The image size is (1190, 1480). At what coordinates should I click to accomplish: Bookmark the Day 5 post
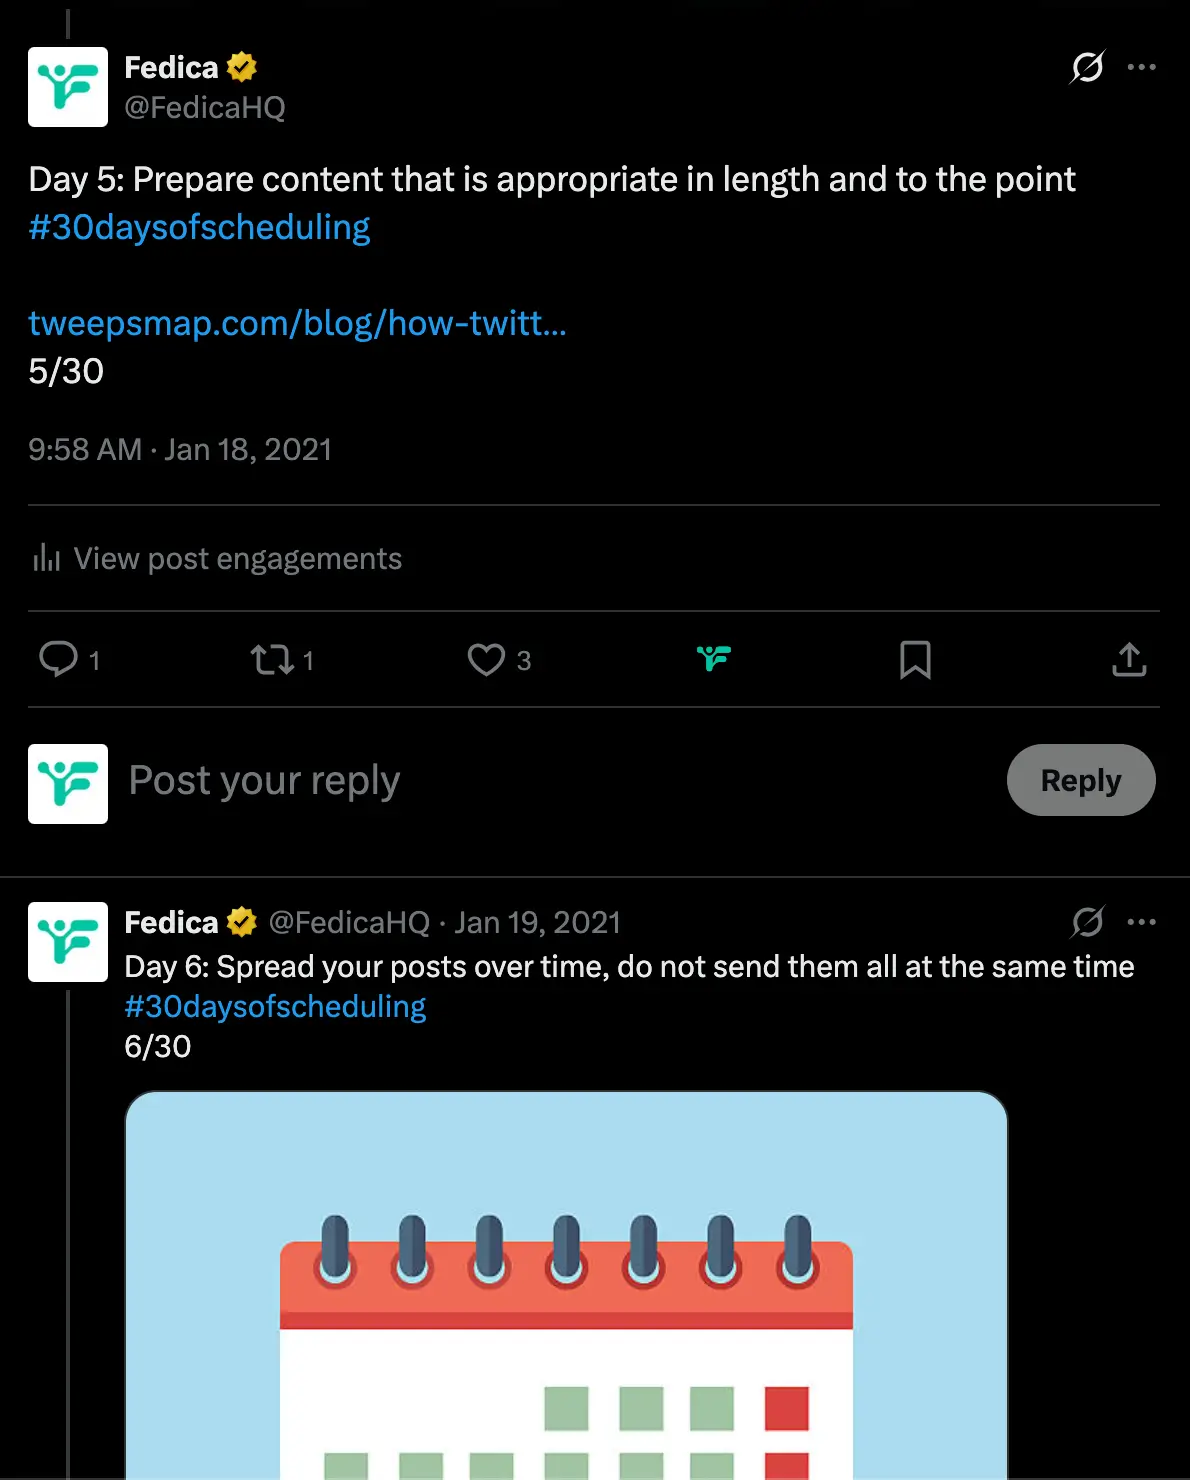(915, 659)
